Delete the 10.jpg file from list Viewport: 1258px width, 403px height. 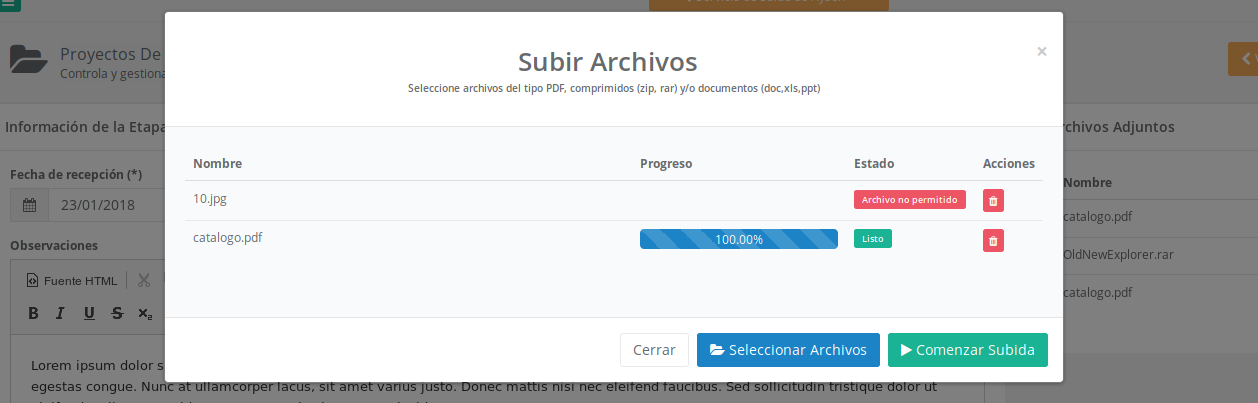coord(993,200)
